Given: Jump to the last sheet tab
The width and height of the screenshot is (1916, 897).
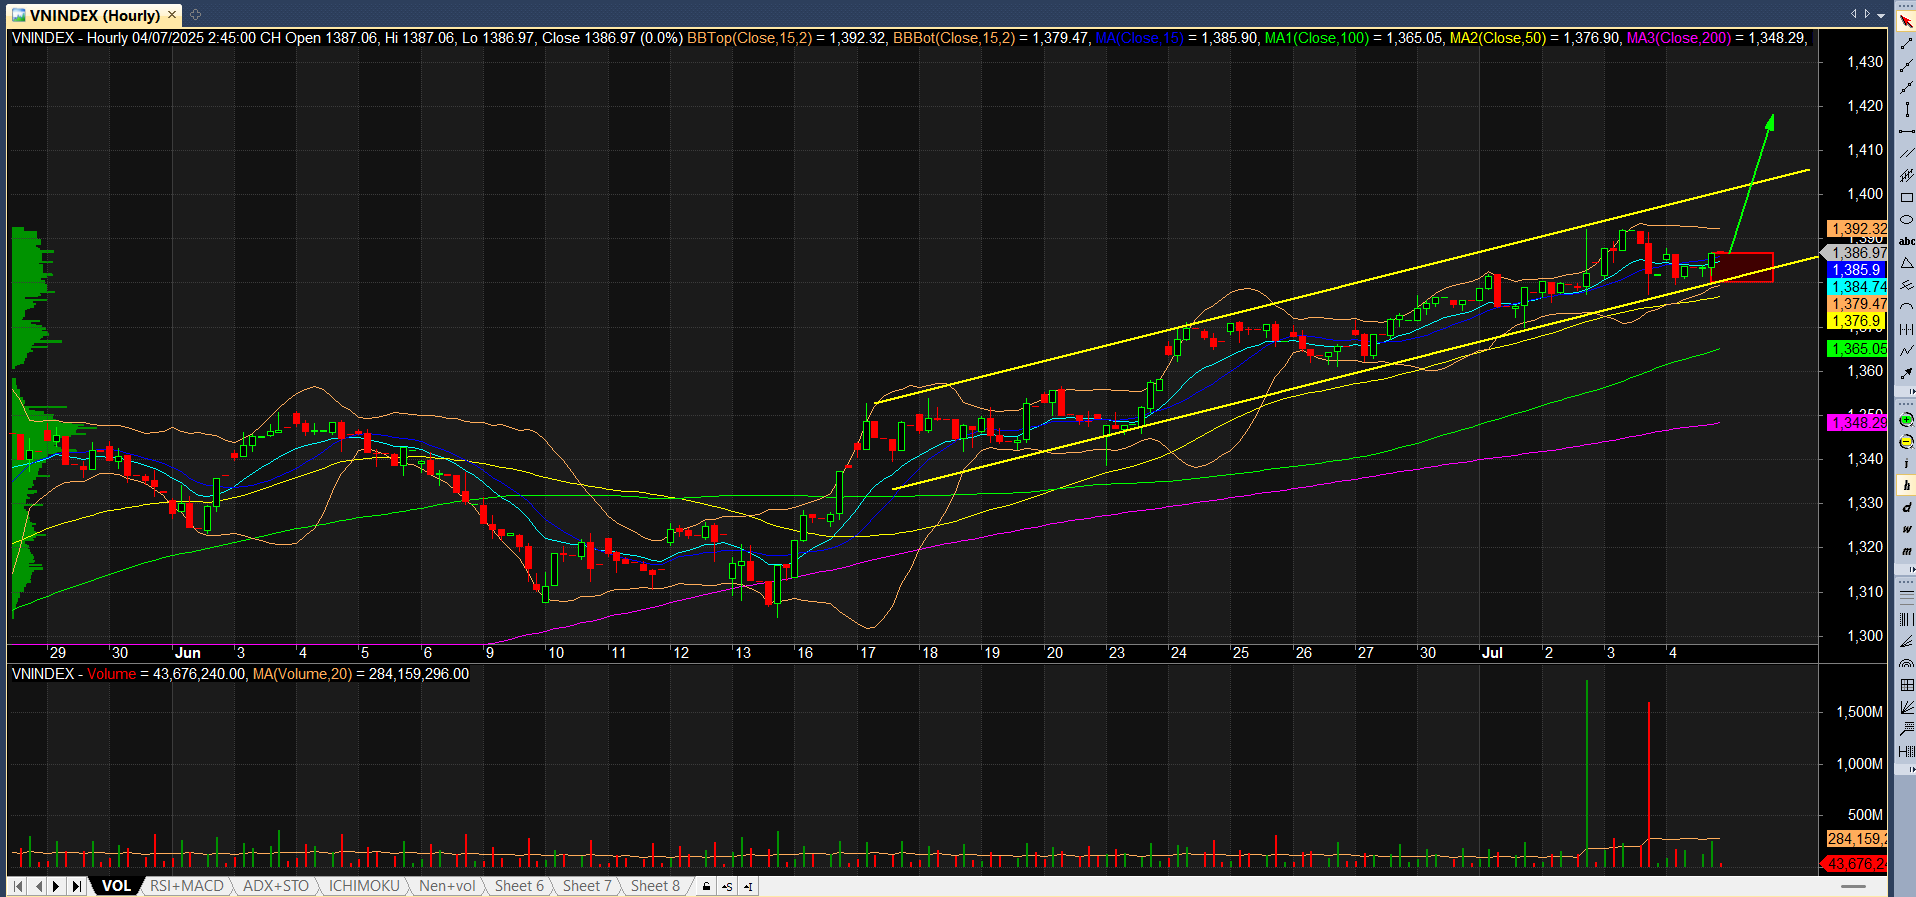Looking at the screenshot, I should pyautogui.click(x=77, y=886).
